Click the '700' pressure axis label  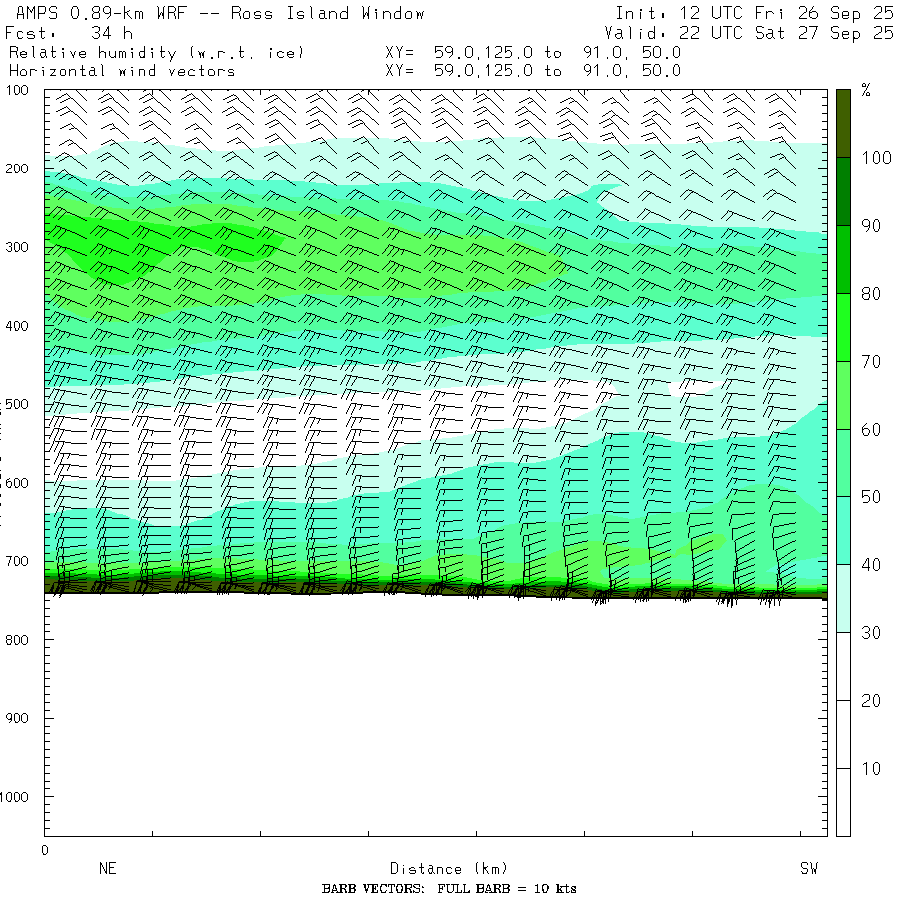(17, 561)
